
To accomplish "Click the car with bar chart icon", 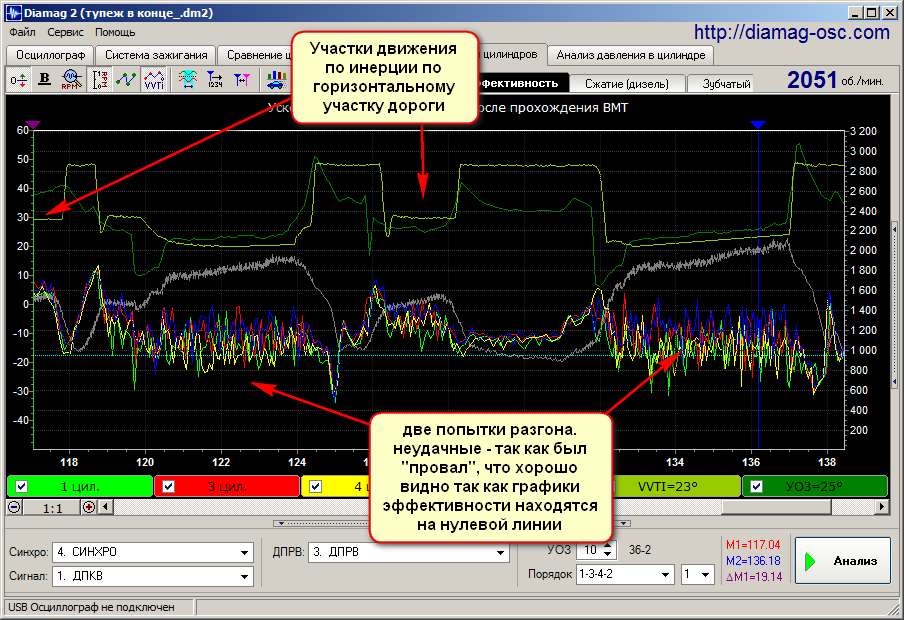I will pos(277,80).
